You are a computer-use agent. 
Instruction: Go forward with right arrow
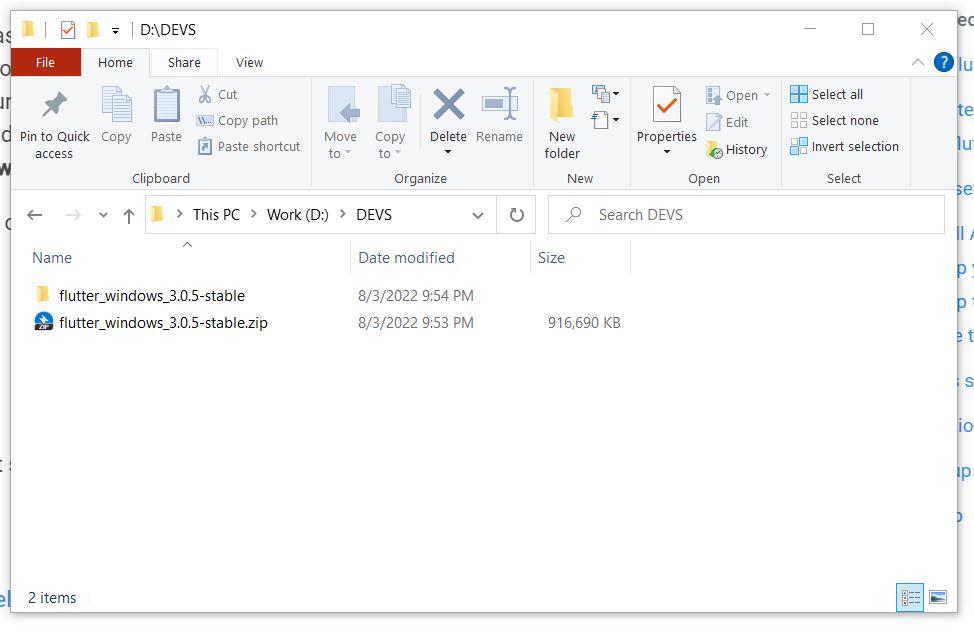73,215
